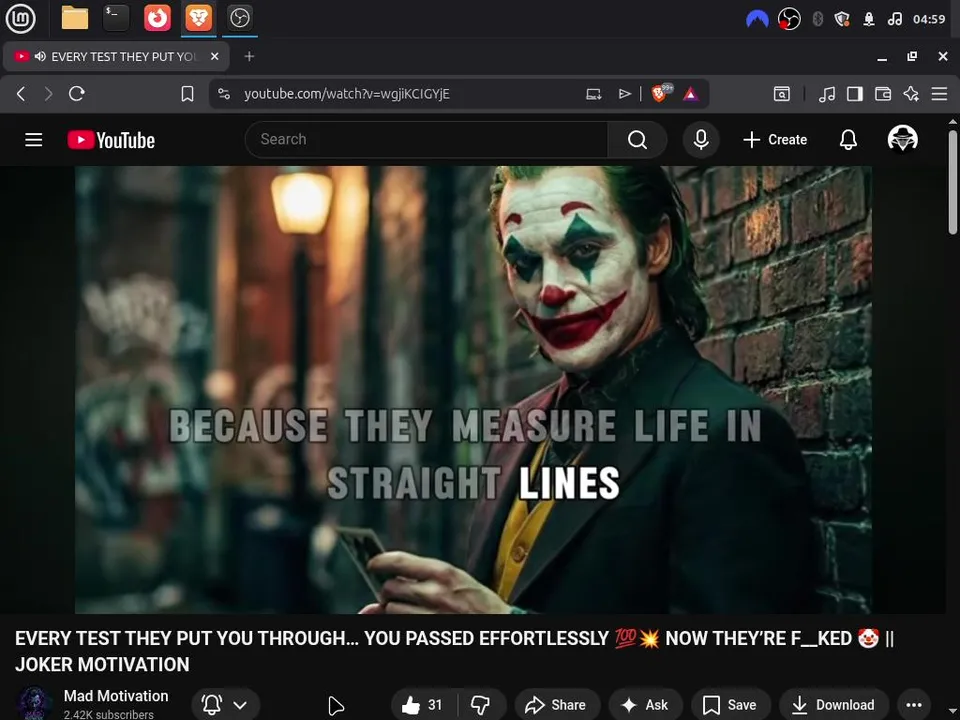Click the address bar URL
The image size is (960, 720).
click(x=347, y=94)
